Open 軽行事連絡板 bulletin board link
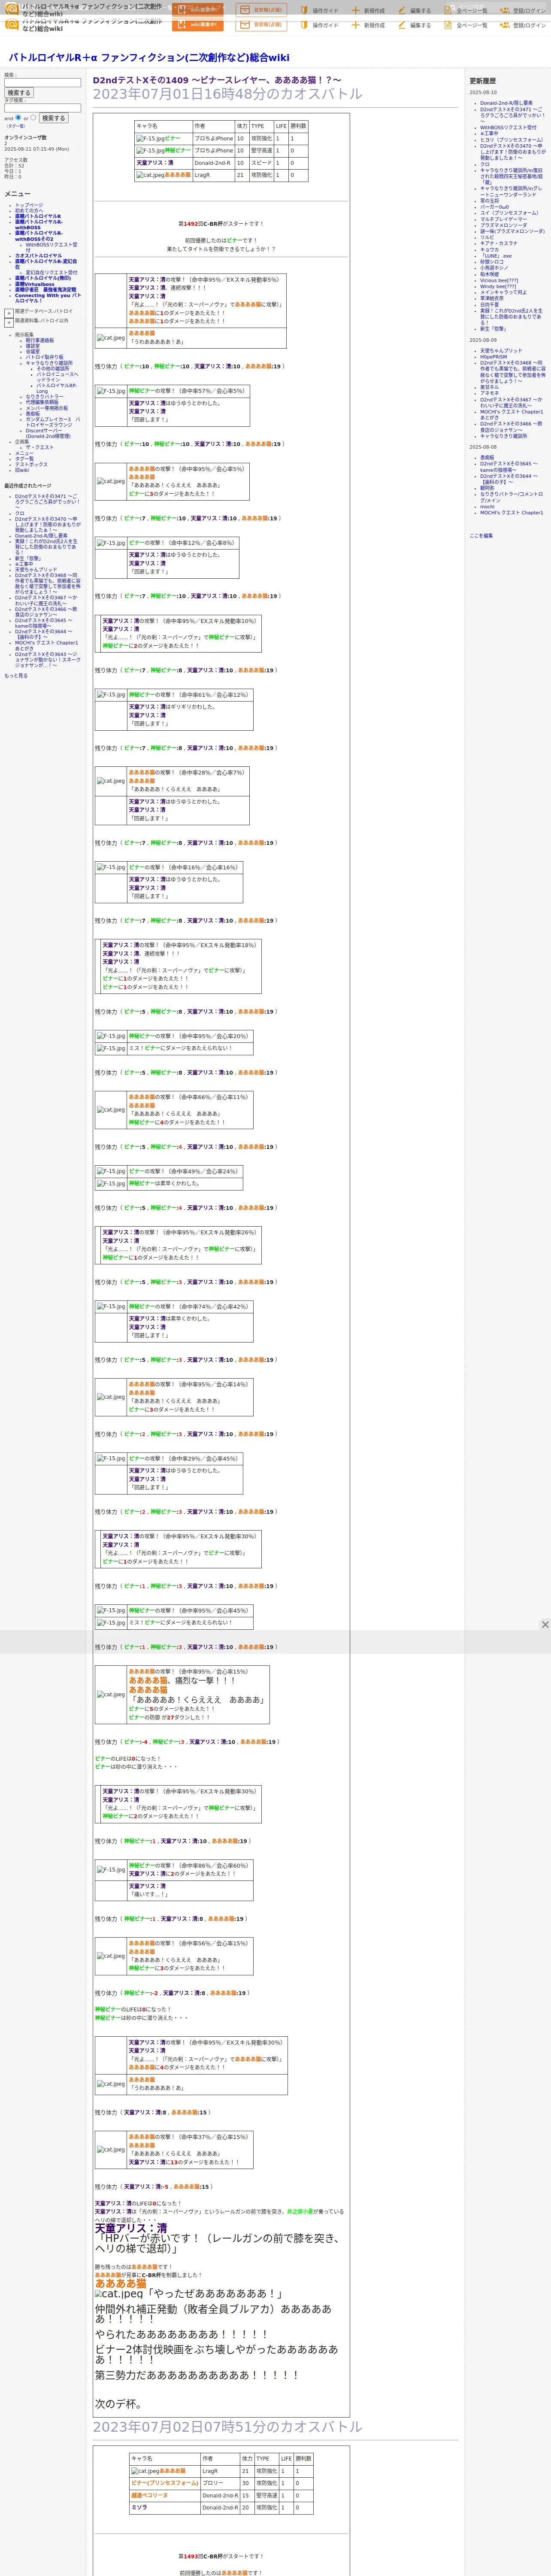The image size is (551, 2576). (x=40, y=340)
